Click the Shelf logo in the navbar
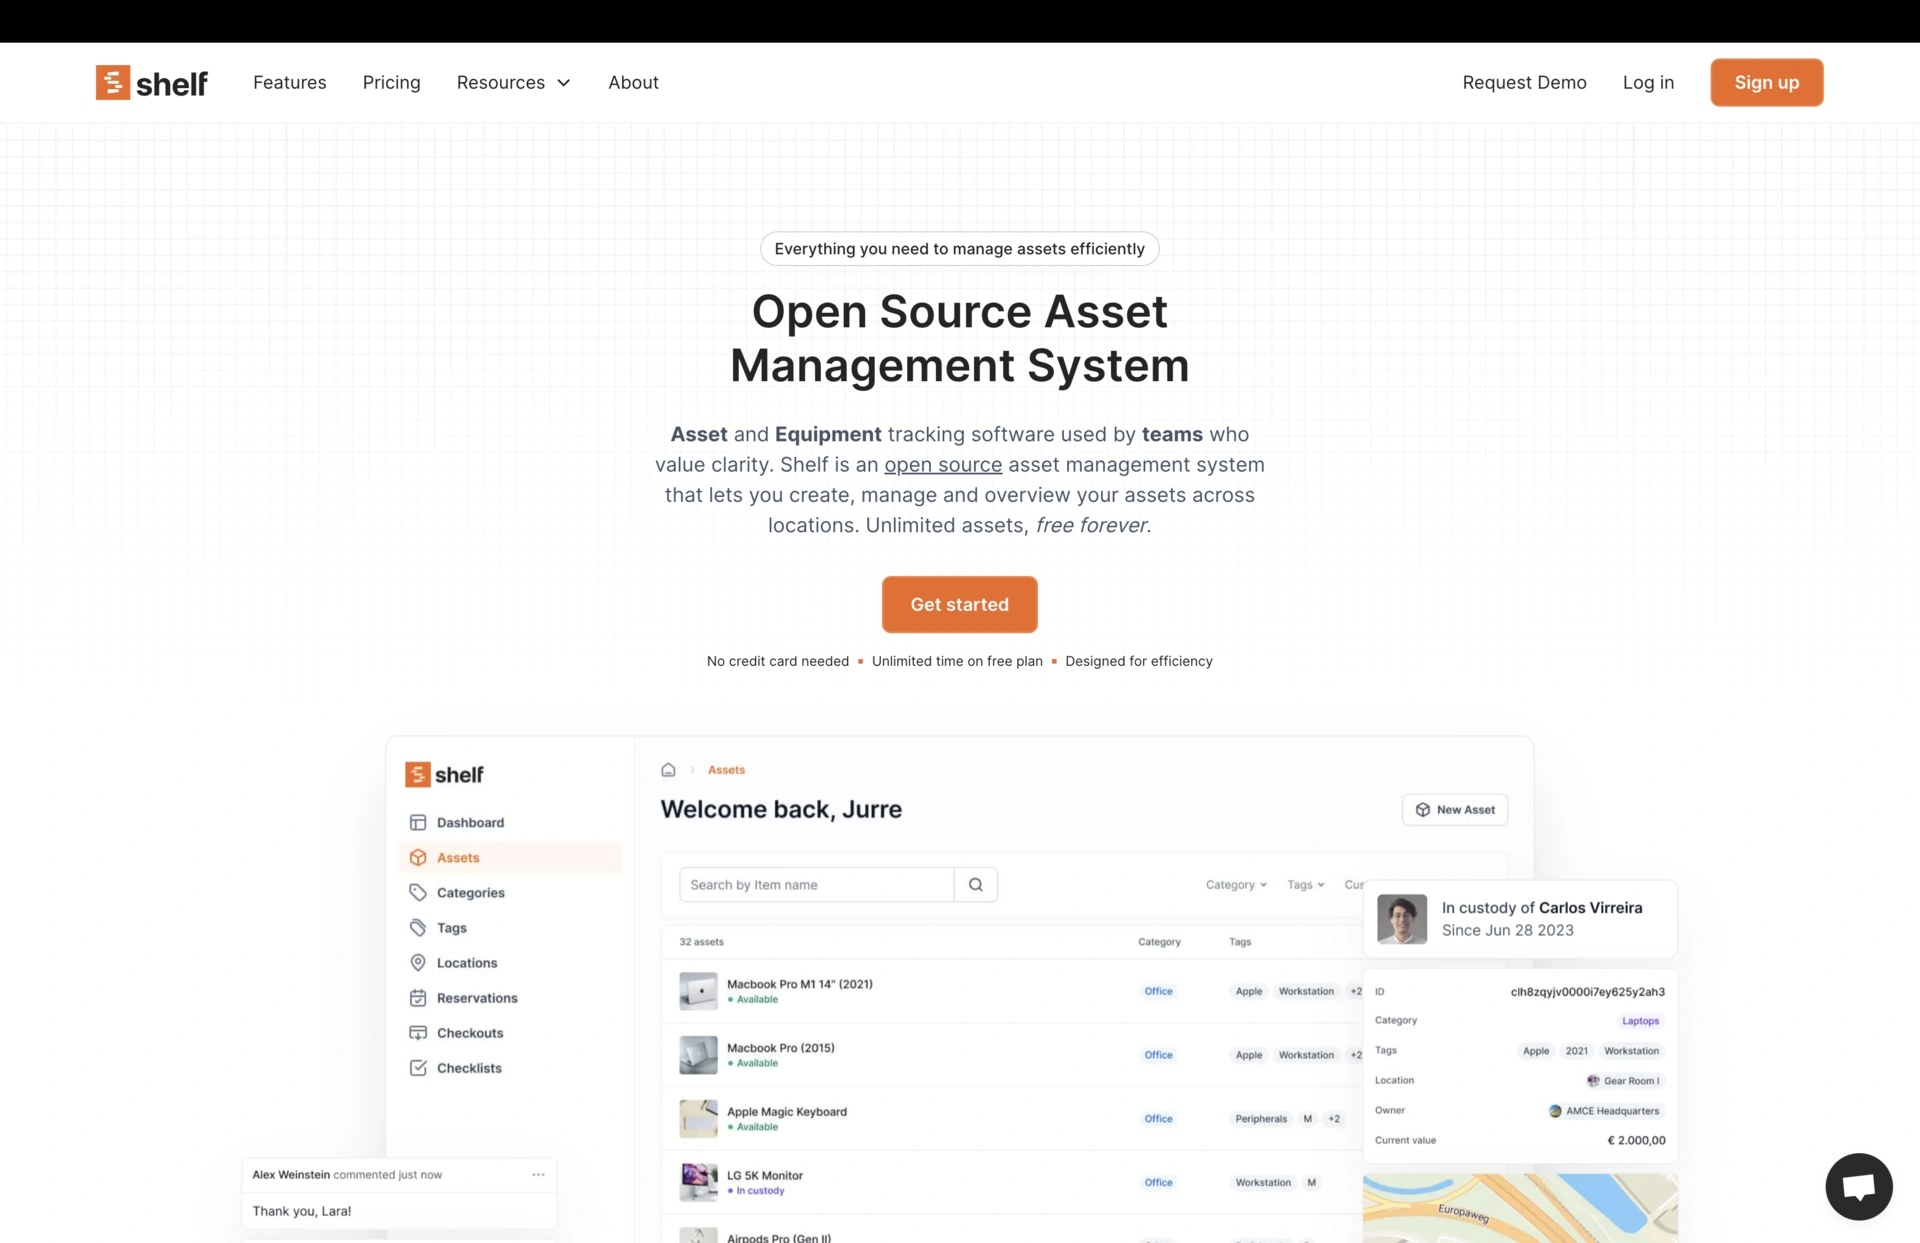The width and height of the screenshot is (1920, 1243). pyautogui.click(x=152, y=83)
